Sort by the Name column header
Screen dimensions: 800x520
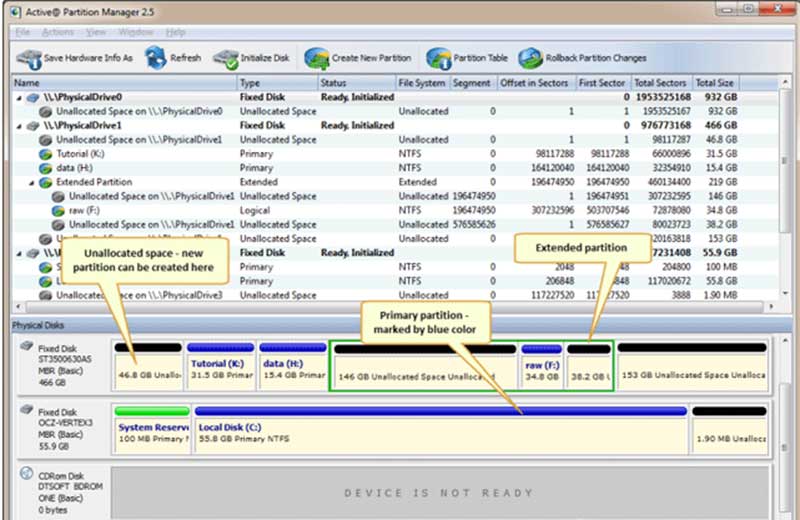124,83
